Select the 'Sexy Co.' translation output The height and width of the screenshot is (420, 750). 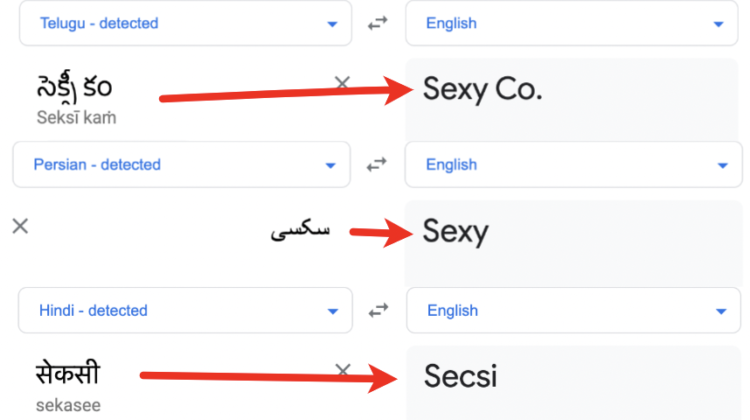(x=482, y=90)
